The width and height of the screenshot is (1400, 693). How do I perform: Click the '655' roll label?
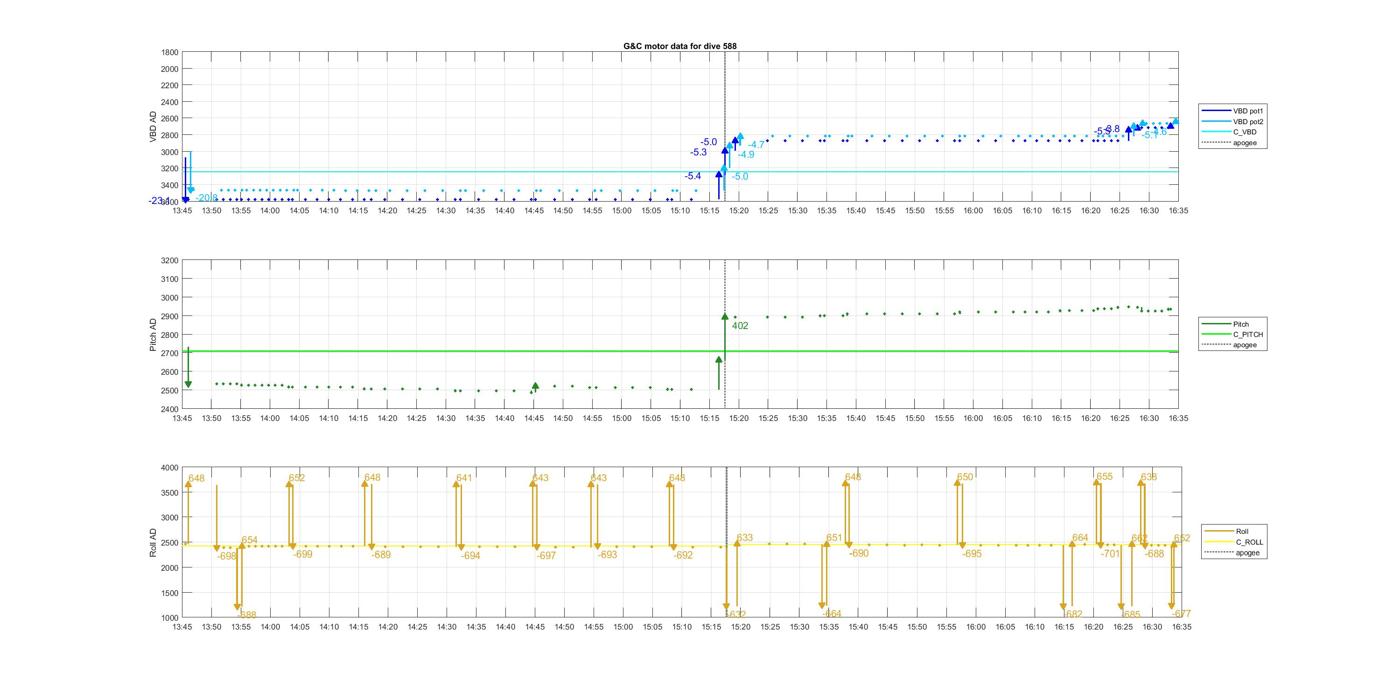(x=1105, y=477)
